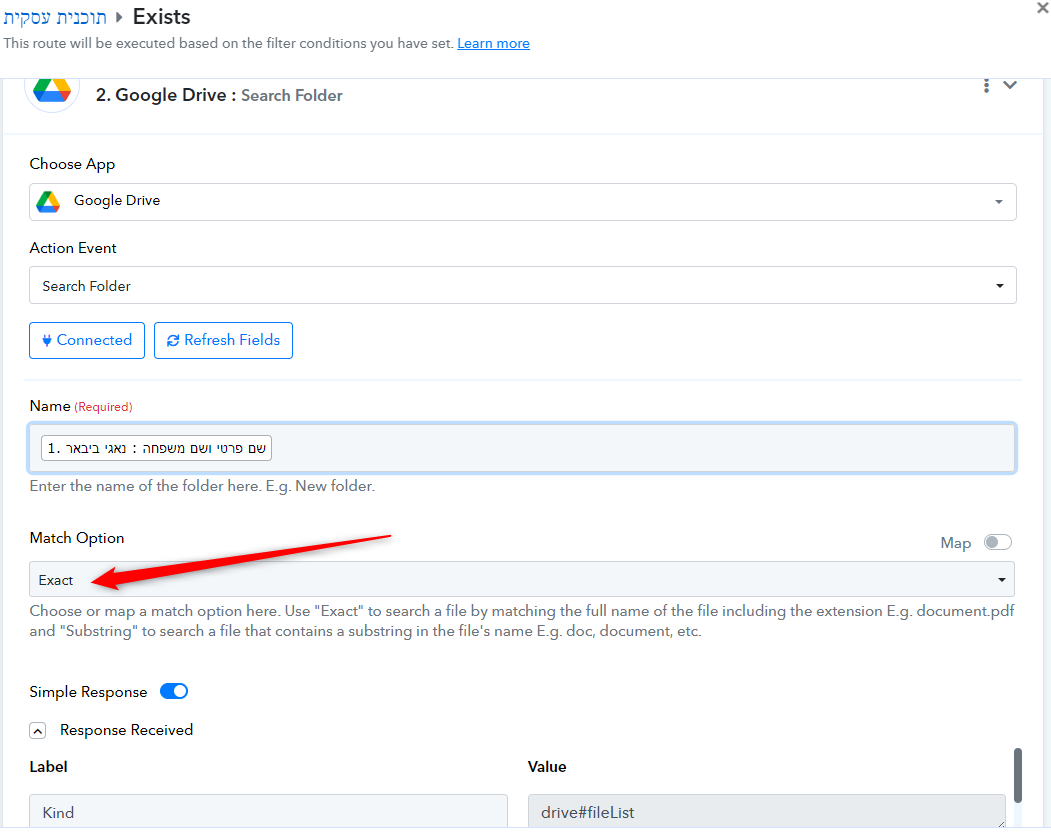The image size is (1051, 832).
Task: Click the response area scrollbar
Action: (x=1017, y=776)
